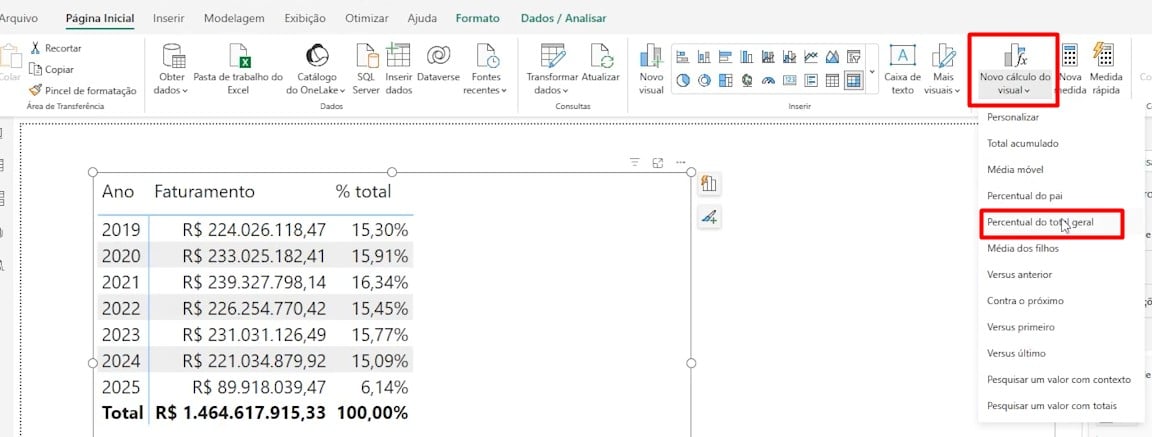Image resolution: width=1152 pixels, height=437 pixels.
Task: Click the add-visual-elements button beside table
Action: point(708,184)
